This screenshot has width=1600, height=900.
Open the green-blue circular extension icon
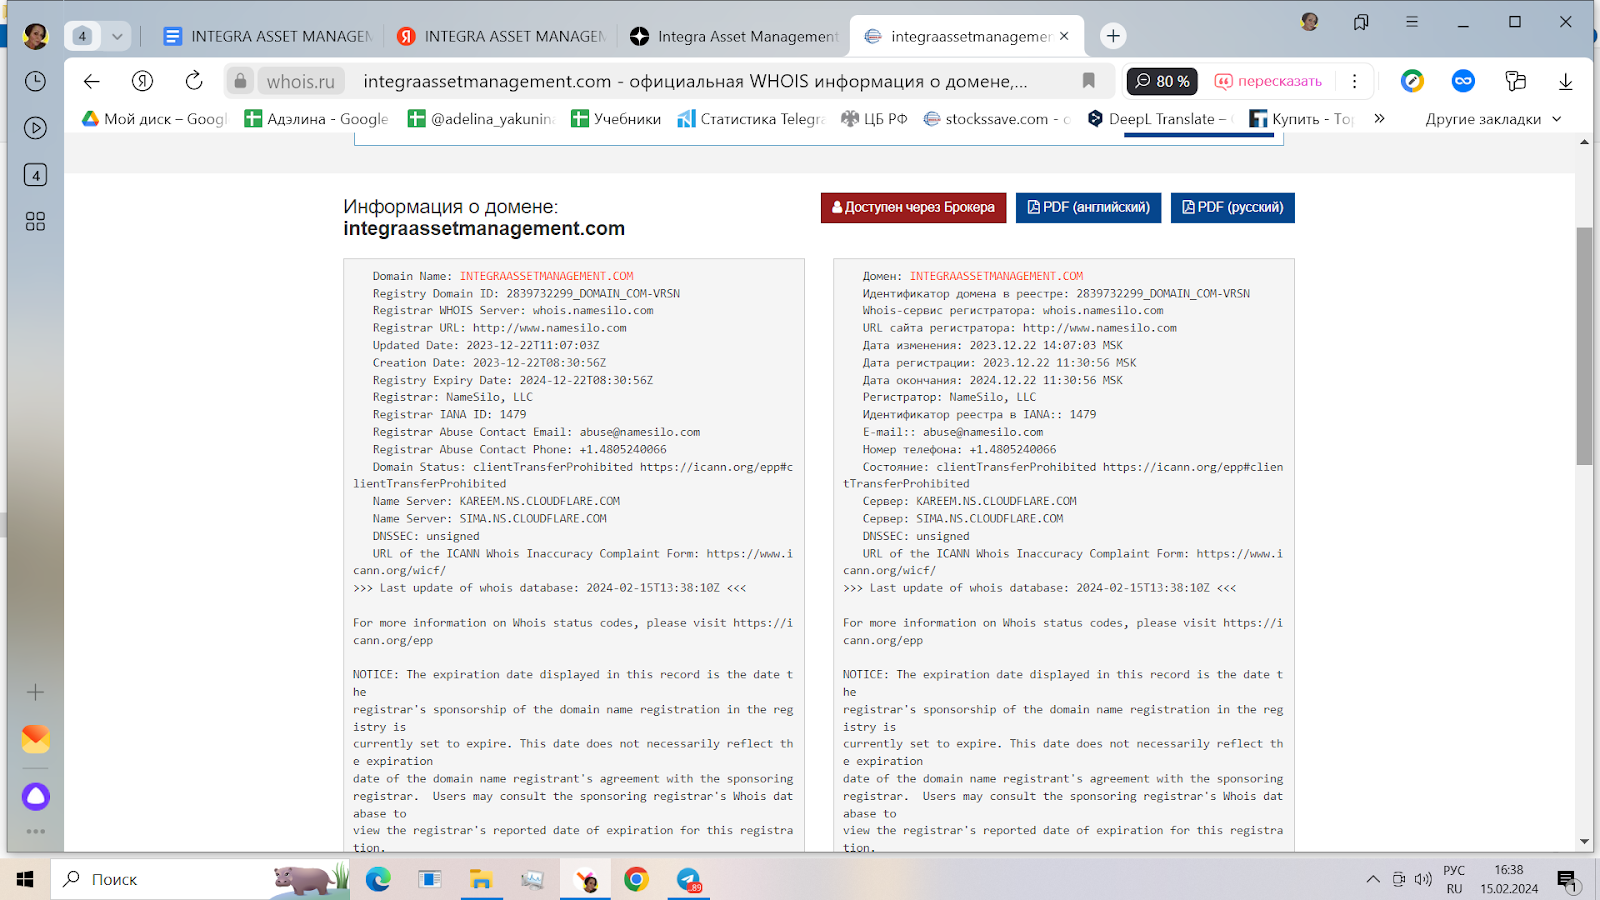point(1412,81)
